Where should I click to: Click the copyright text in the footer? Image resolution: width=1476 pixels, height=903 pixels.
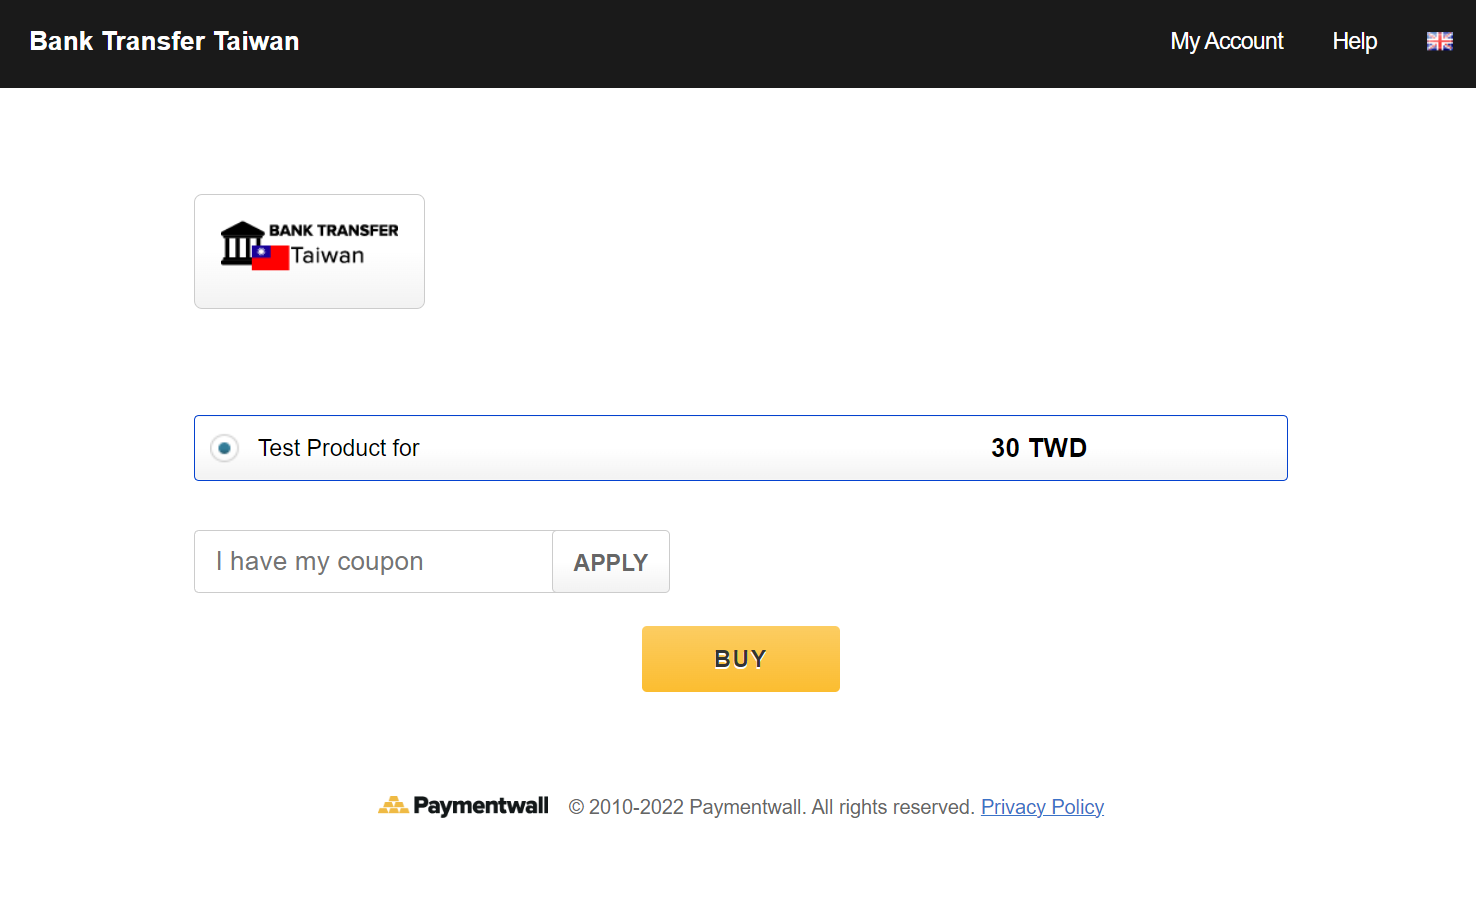(x=770, y=807)
